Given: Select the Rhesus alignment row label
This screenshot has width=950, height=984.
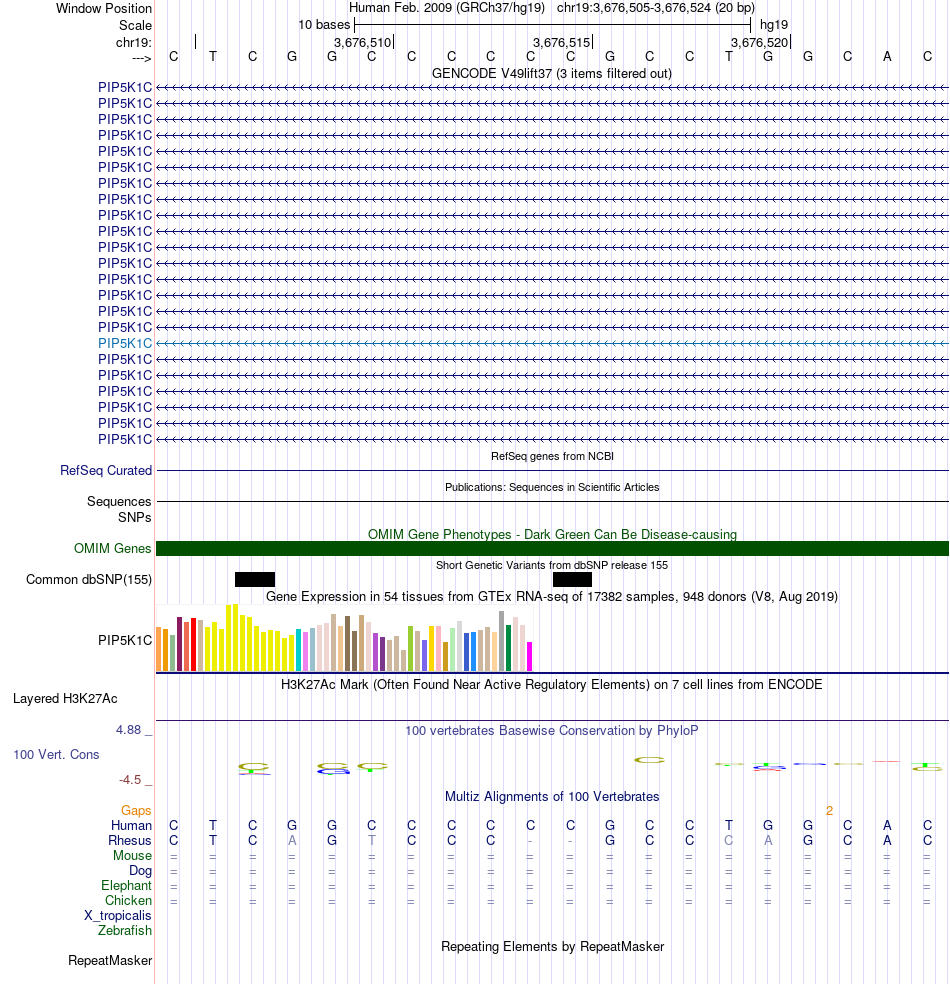Looking at the screenshot, I should [130, 840].
